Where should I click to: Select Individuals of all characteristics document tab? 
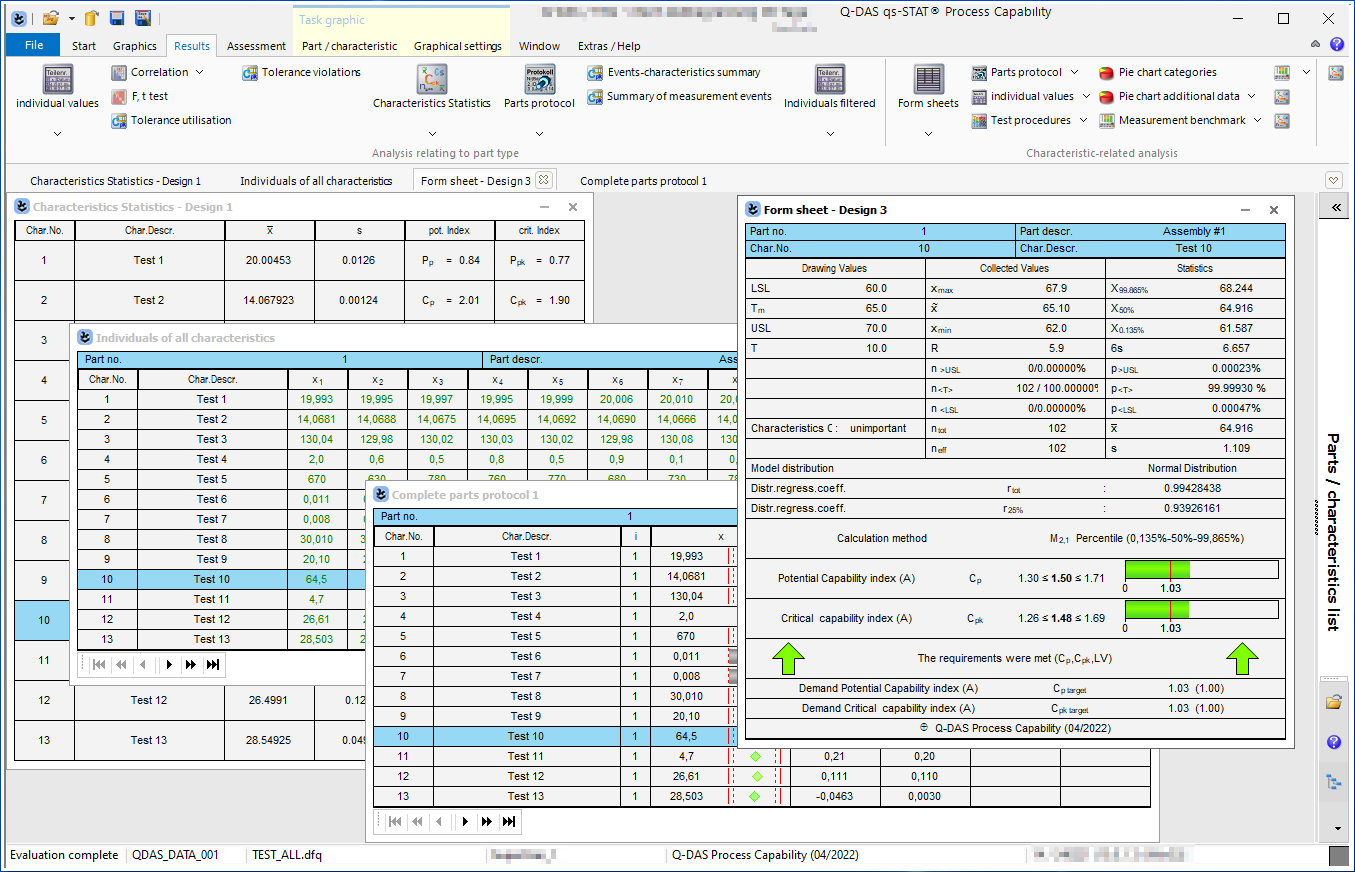point(316,181)
